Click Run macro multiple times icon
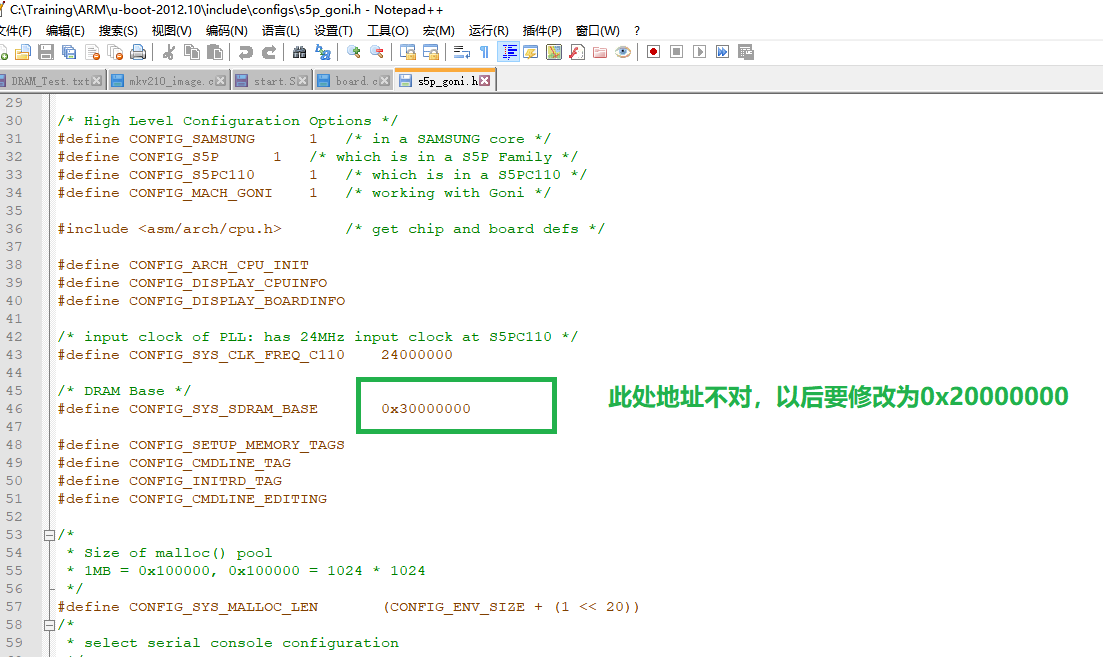This screenshot has height=657, width=1103. coord(722,52)
